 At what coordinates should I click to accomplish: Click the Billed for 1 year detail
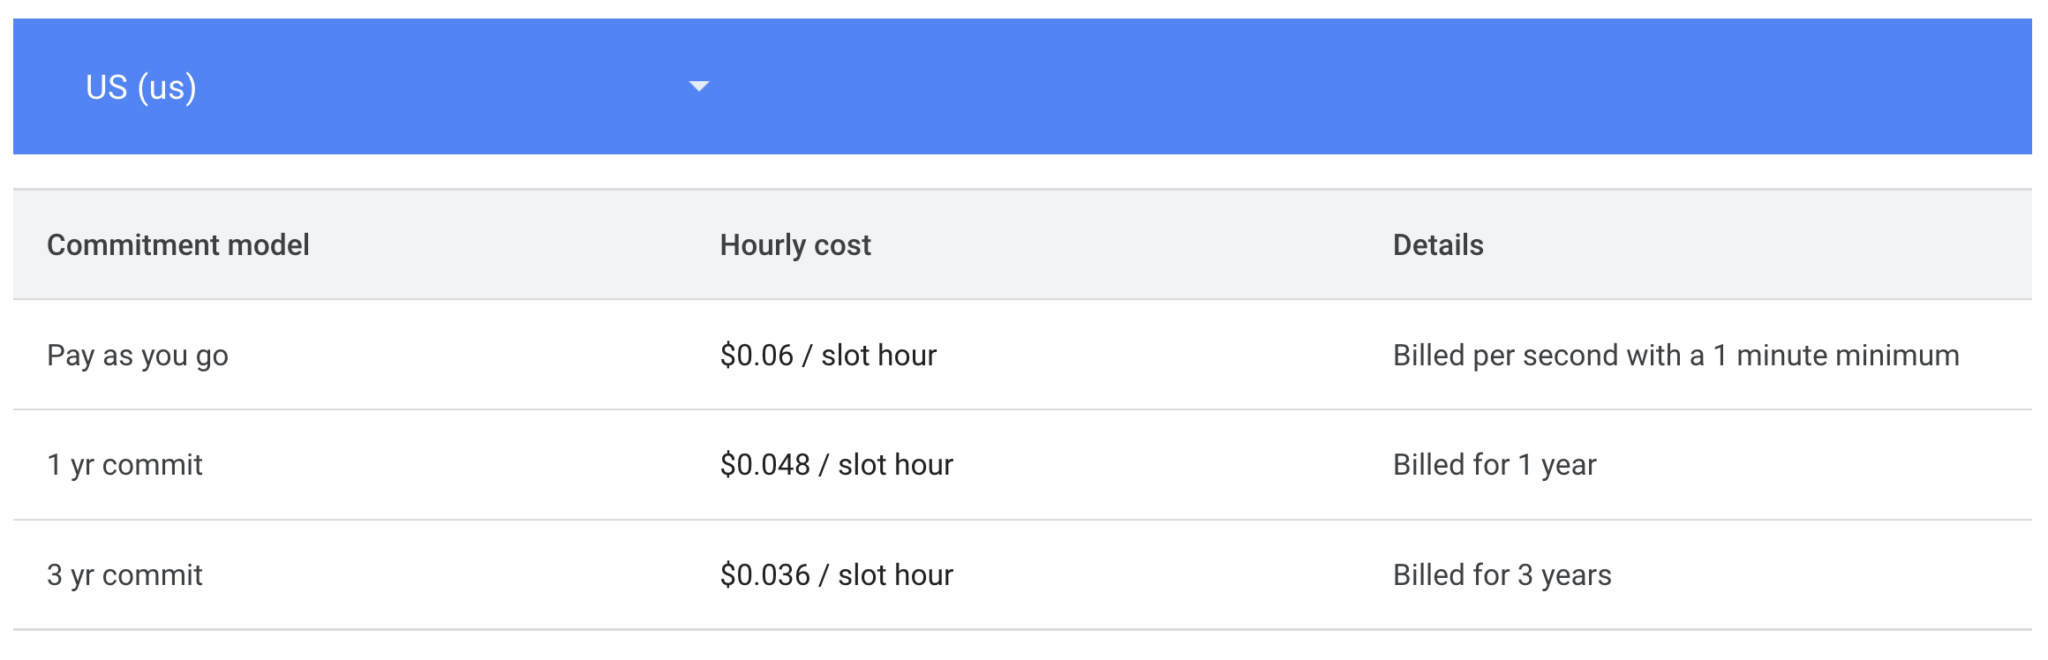pyautogui.click(x=1495, y=464)
